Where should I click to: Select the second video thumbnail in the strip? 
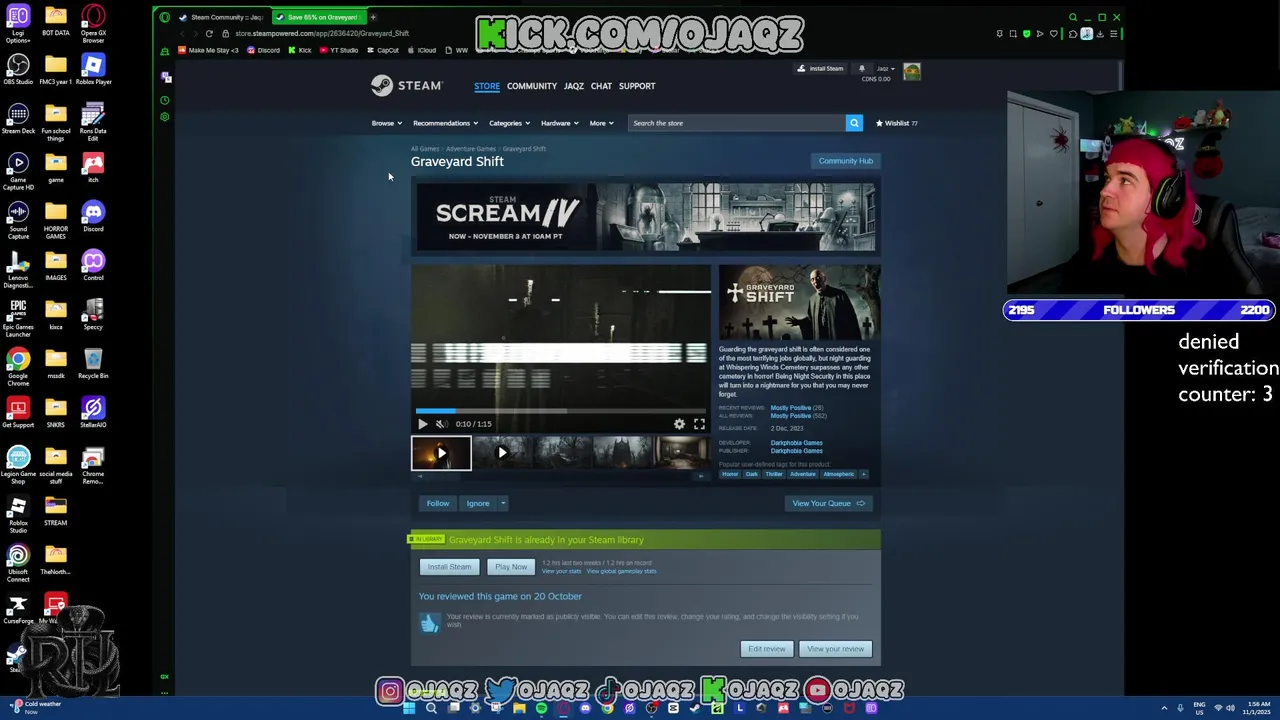502,453
